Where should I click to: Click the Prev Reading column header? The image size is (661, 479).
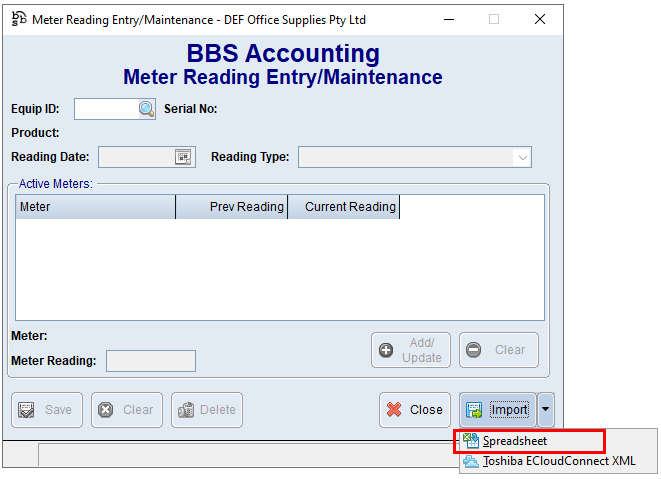coord(231,207)
